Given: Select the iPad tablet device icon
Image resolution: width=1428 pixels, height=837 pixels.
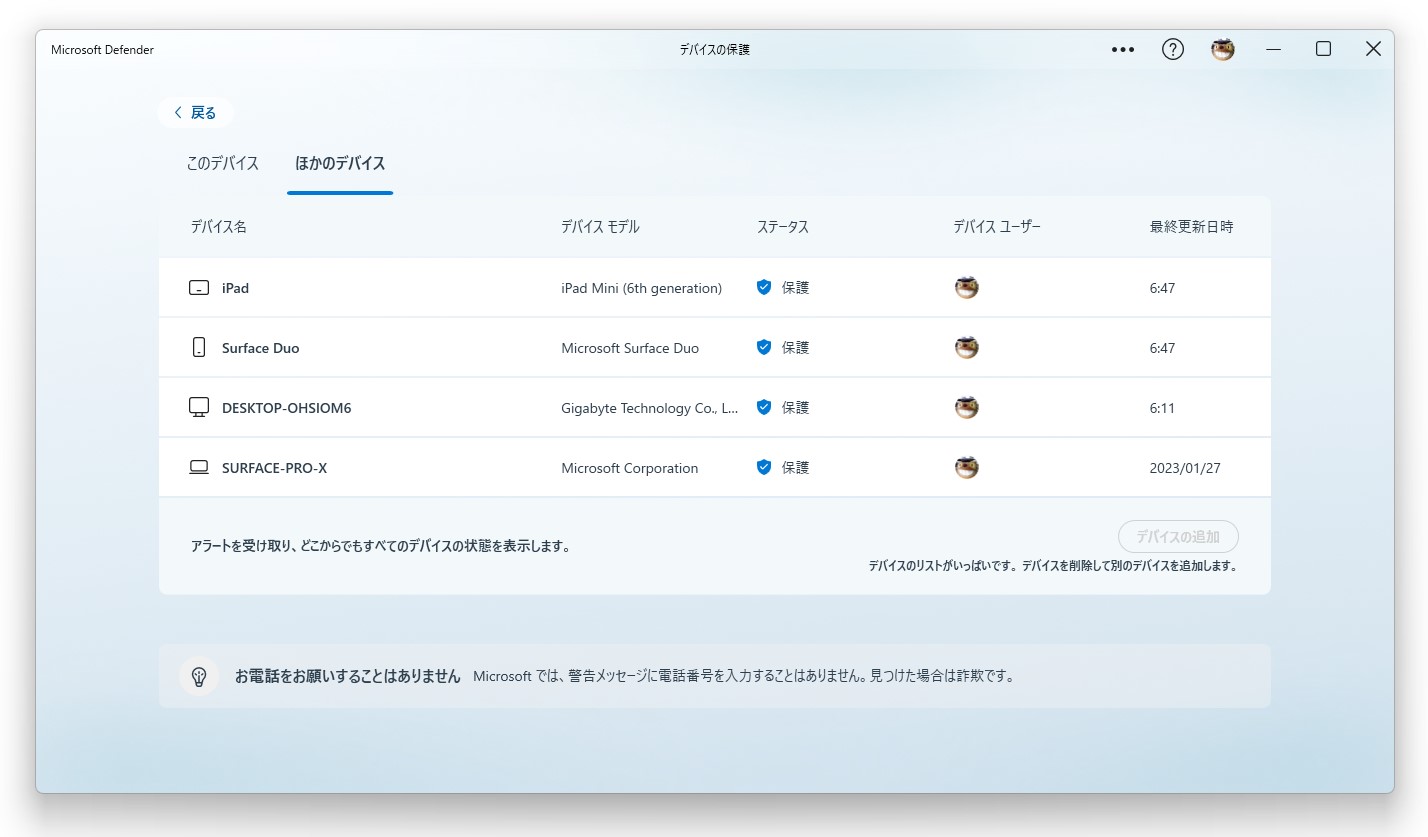Looking at the screenshot, I should [x=197, y=287].
